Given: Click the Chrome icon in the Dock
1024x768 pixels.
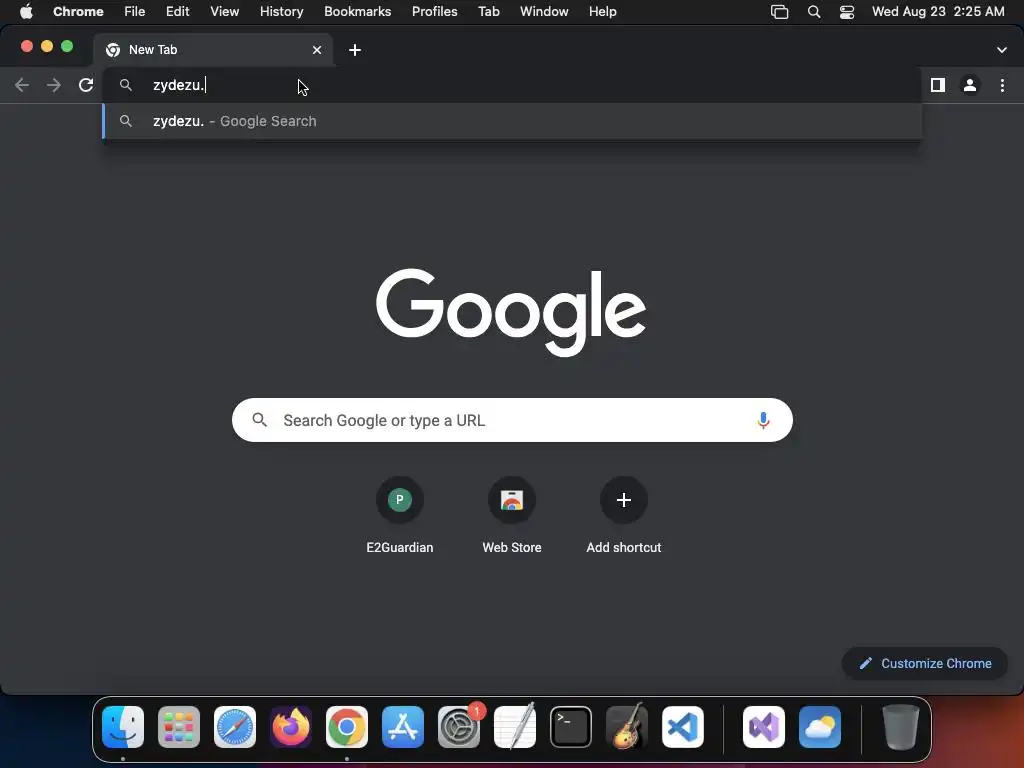Looking at the screenshot, I should (347, 726).
